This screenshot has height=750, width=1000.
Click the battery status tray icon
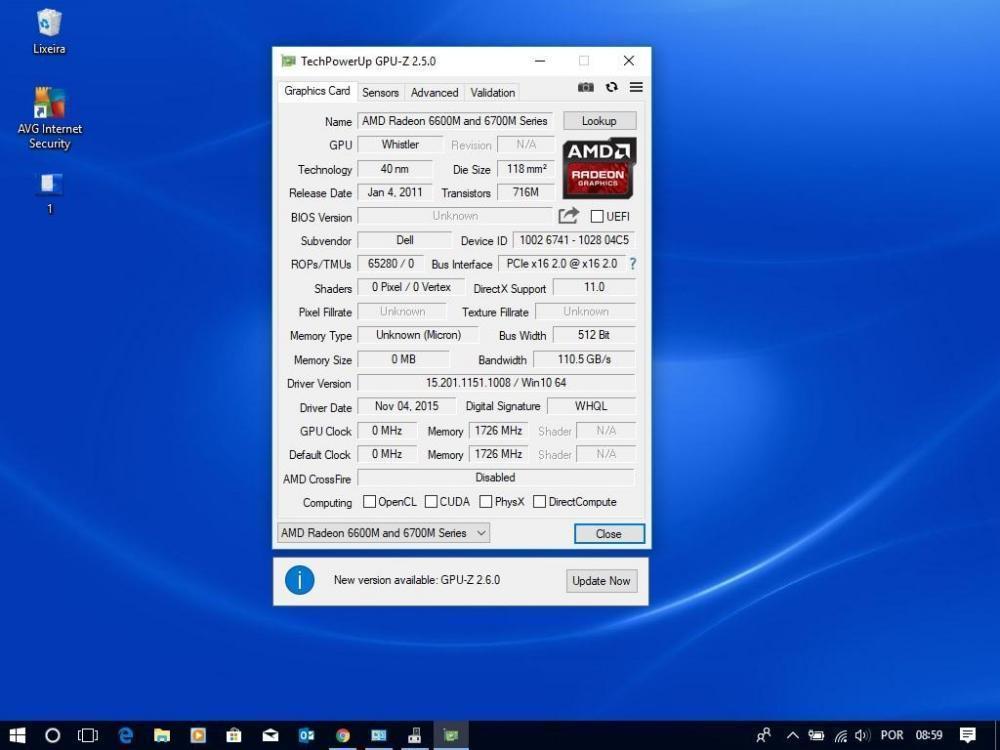coord(816,735)
